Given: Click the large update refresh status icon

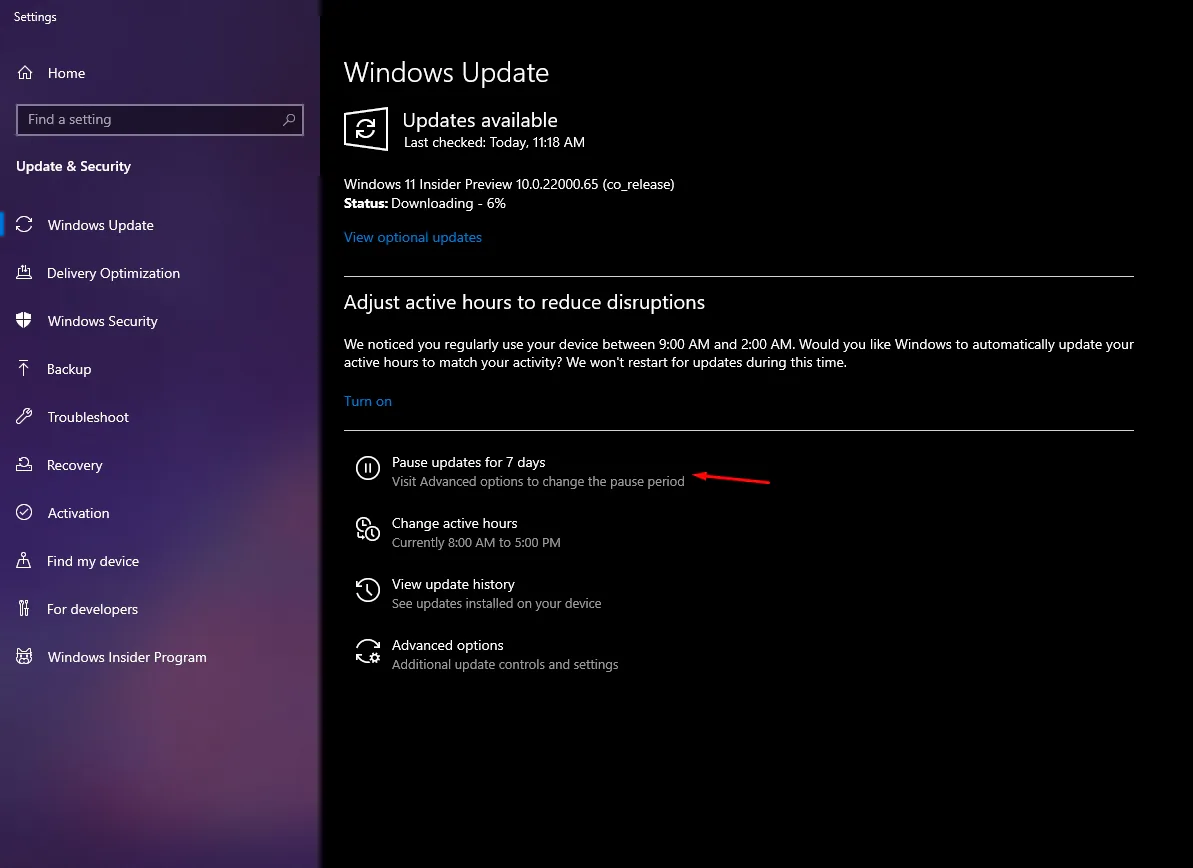Looking at the screenshot, I should click(x=366, y=129).
